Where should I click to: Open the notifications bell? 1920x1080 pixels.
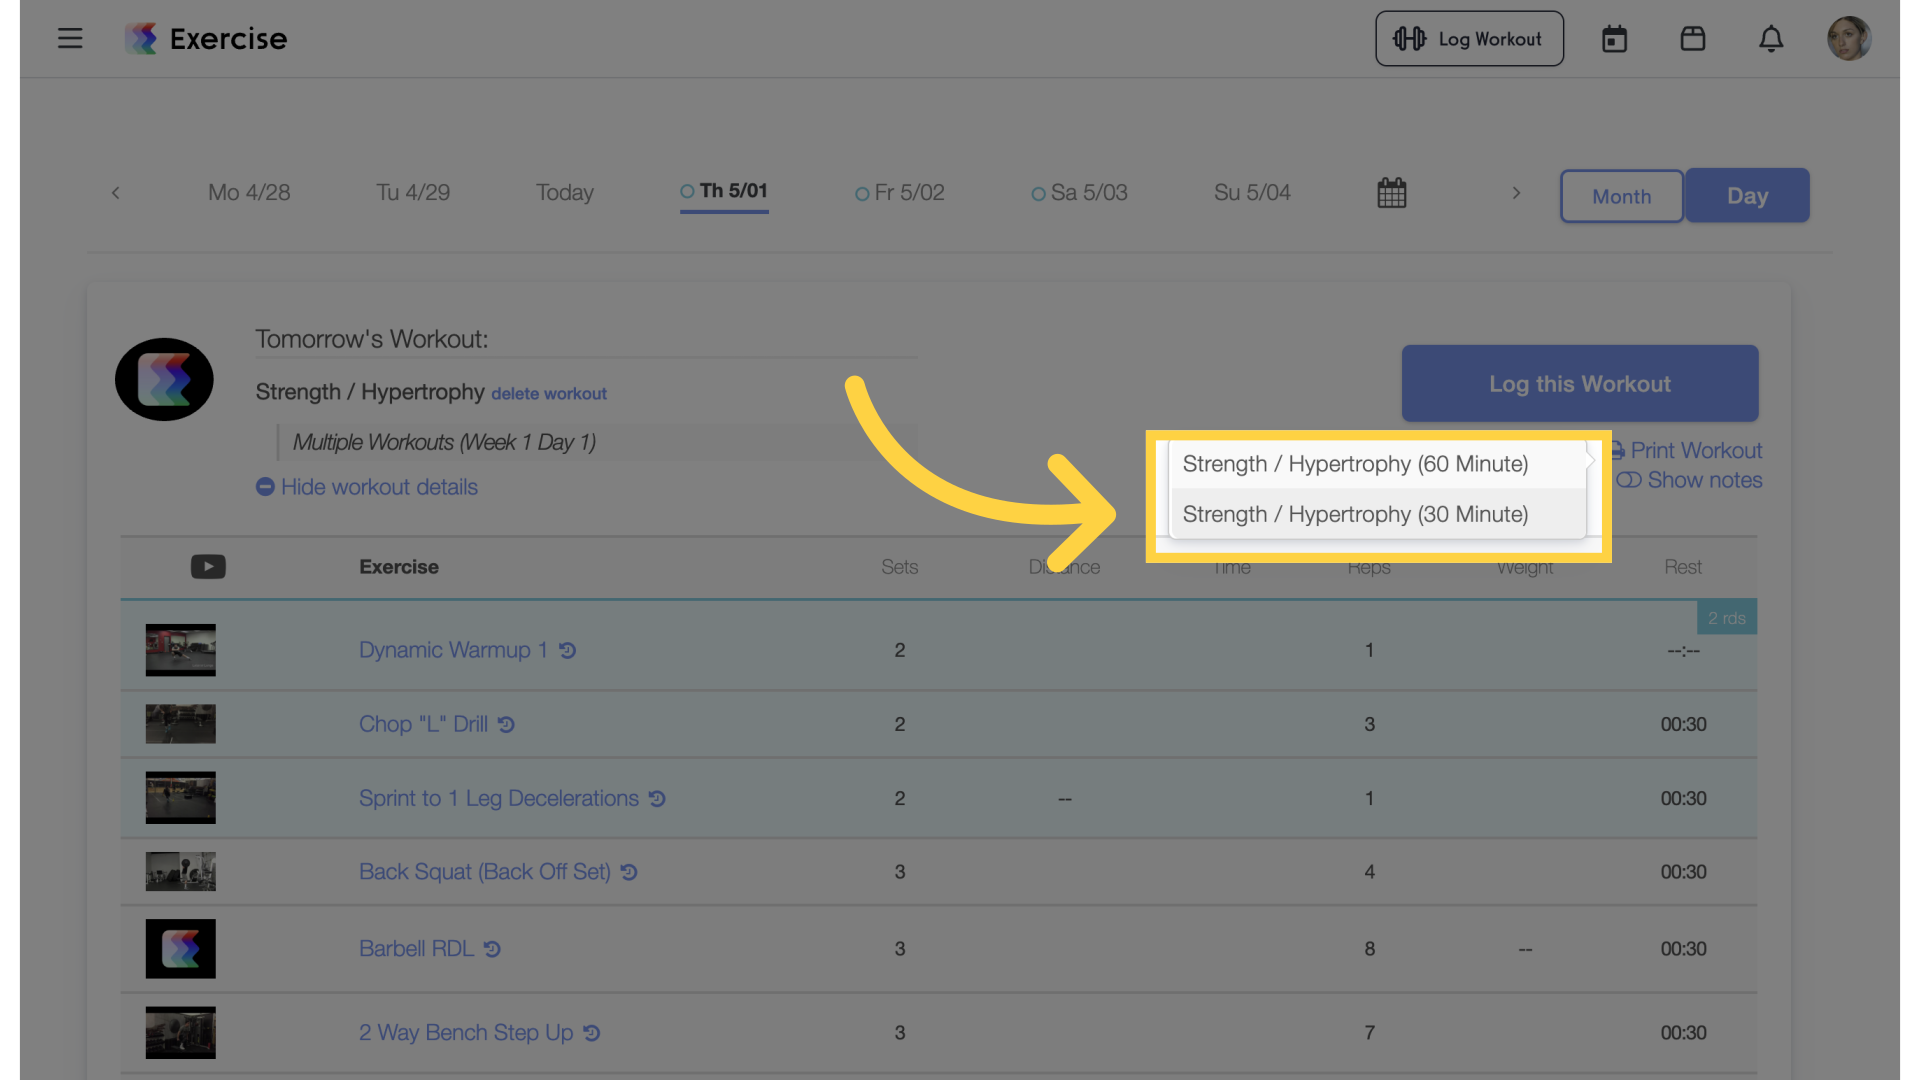click(x=1771, y=39)
